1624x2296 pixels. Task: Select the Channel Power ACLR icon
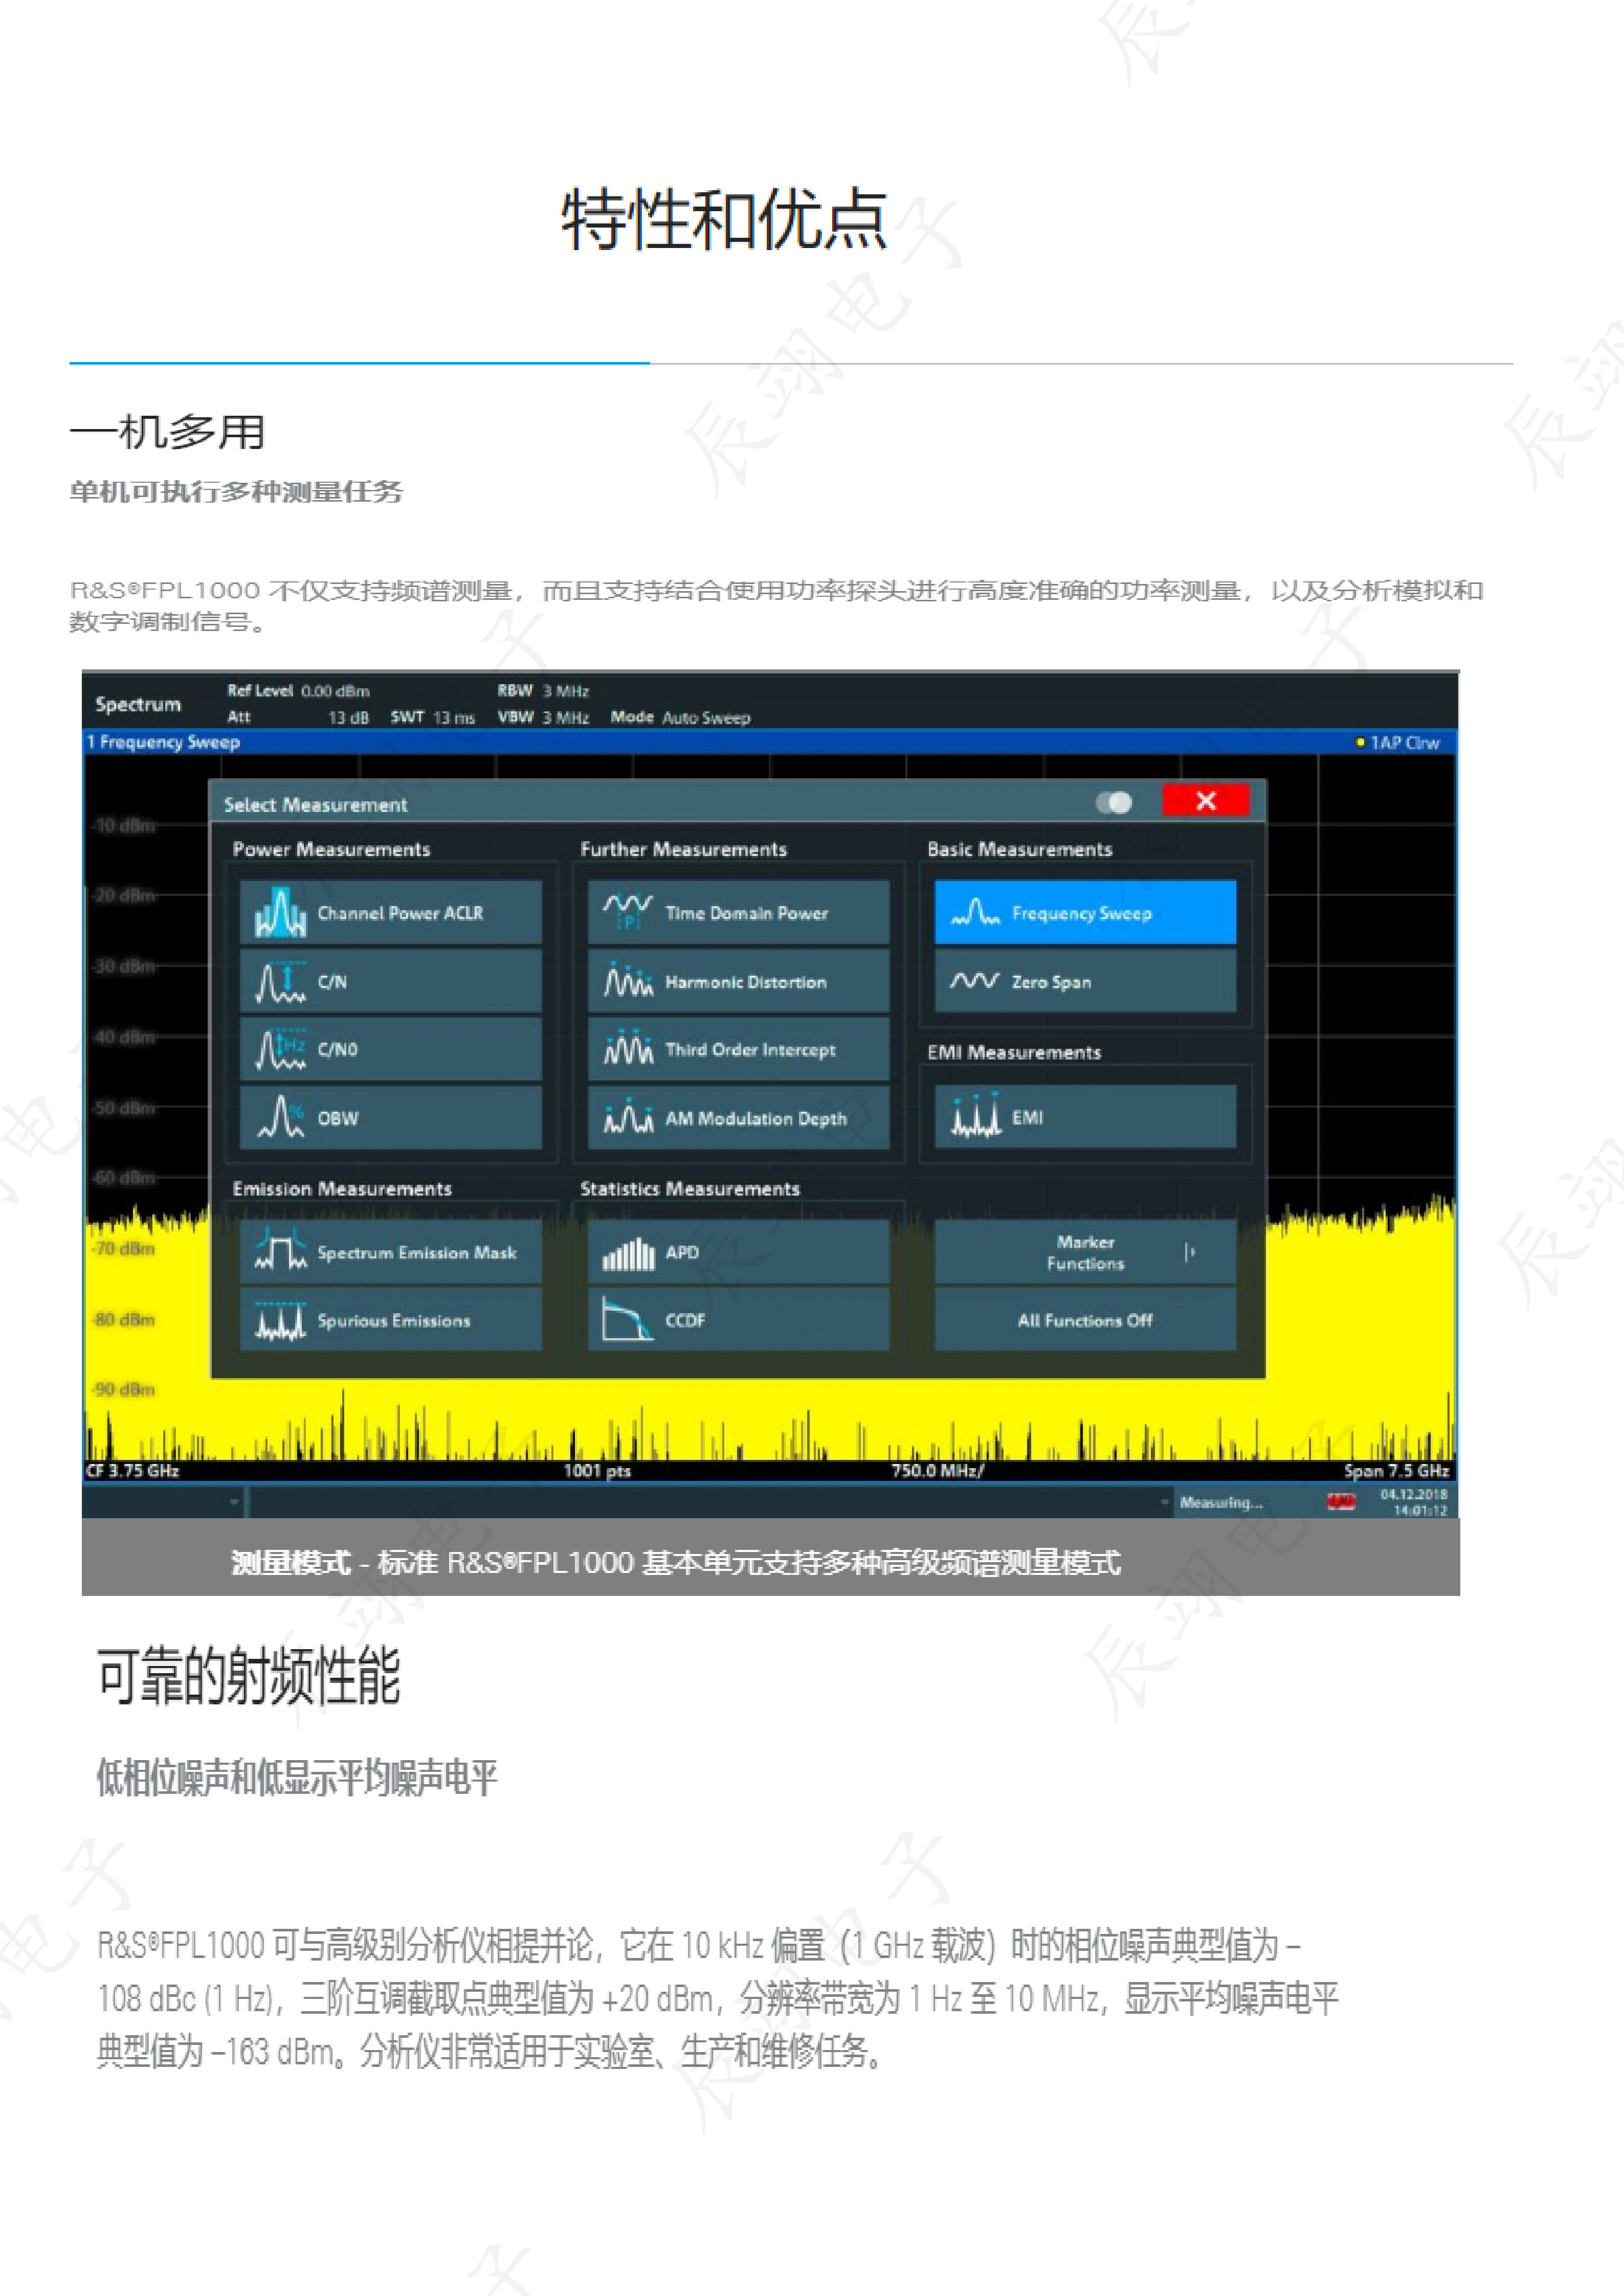pos(280,912)
